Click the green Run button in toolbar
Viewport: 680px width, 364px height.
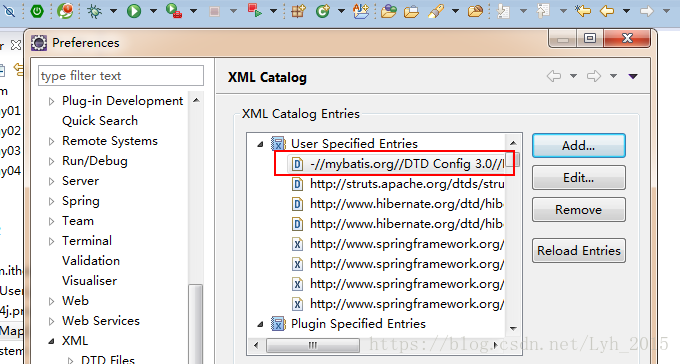coord(134,11)
